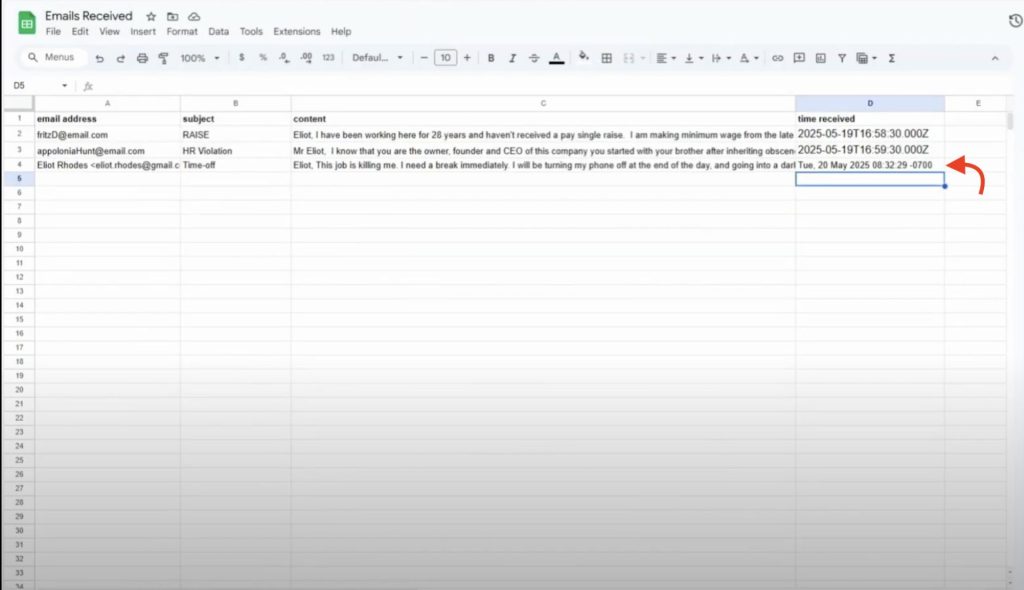Viewport: 1024px width, 590px height.
Task: Open the Extensions menu
Action: coord(296,31)
